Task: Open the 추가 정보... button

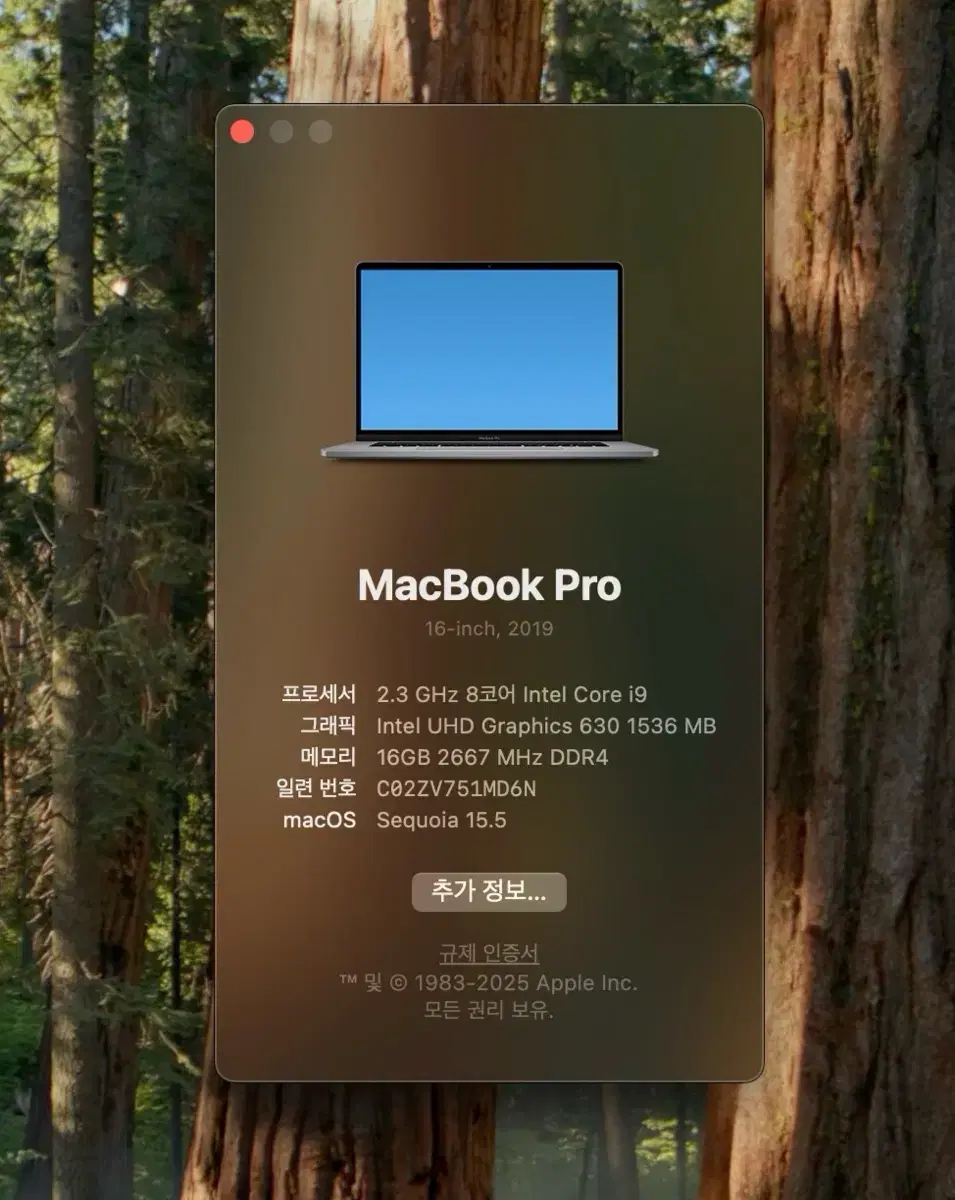Action: click(x=489, y=892)
